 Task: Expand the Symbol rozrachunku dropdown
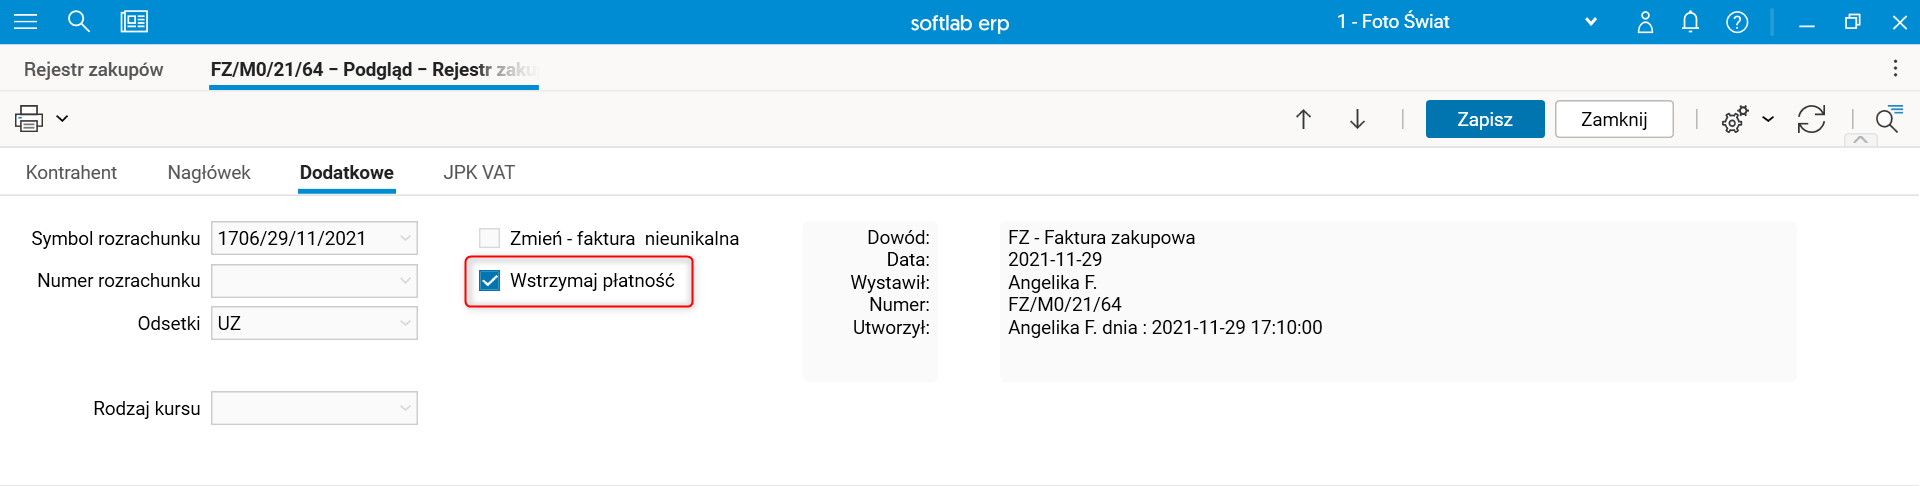(x=405, y=238)
